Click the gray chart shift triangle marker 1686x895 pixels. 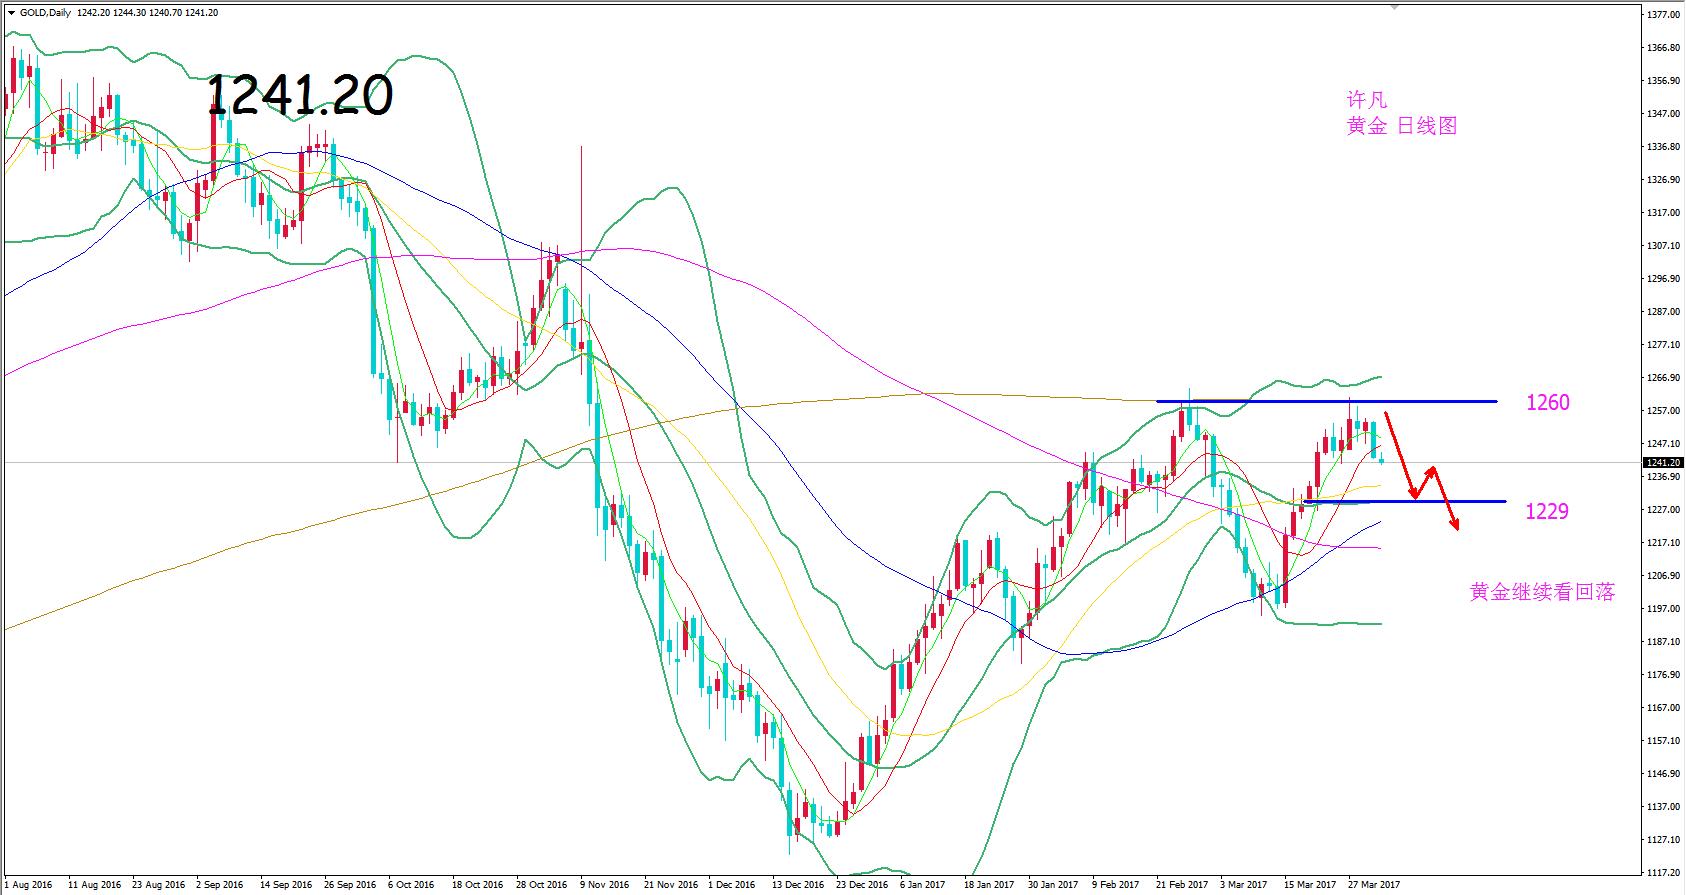pos(1394,8)
